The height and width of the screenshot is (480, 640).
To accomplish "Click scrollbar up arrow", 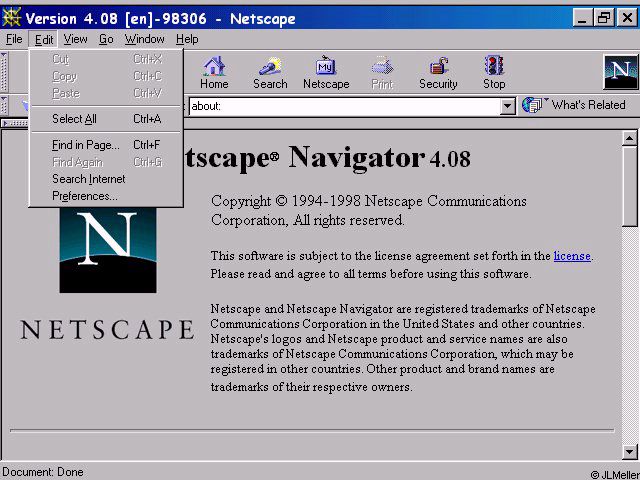I will pos(629,139).
